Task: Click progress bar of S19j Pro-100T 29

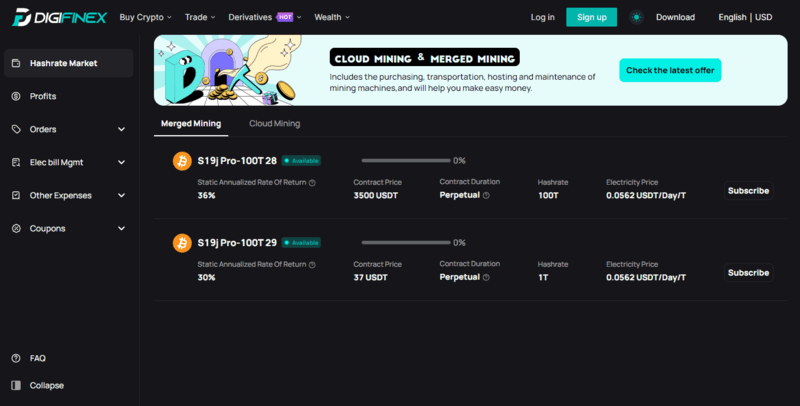Action: point(406,243)
